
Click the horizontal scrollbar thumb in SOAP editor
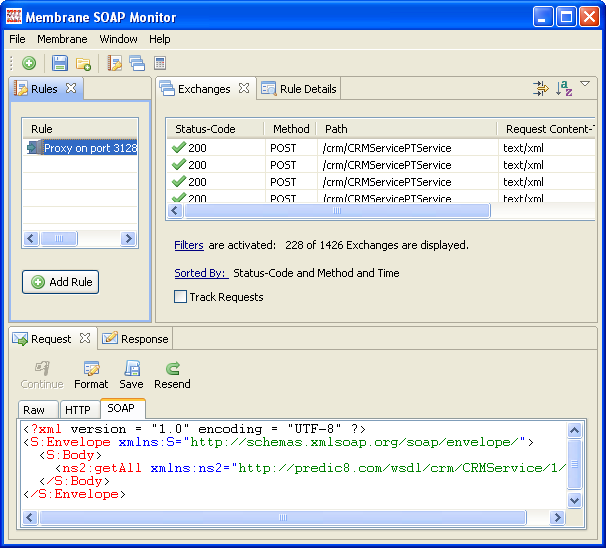283,517
